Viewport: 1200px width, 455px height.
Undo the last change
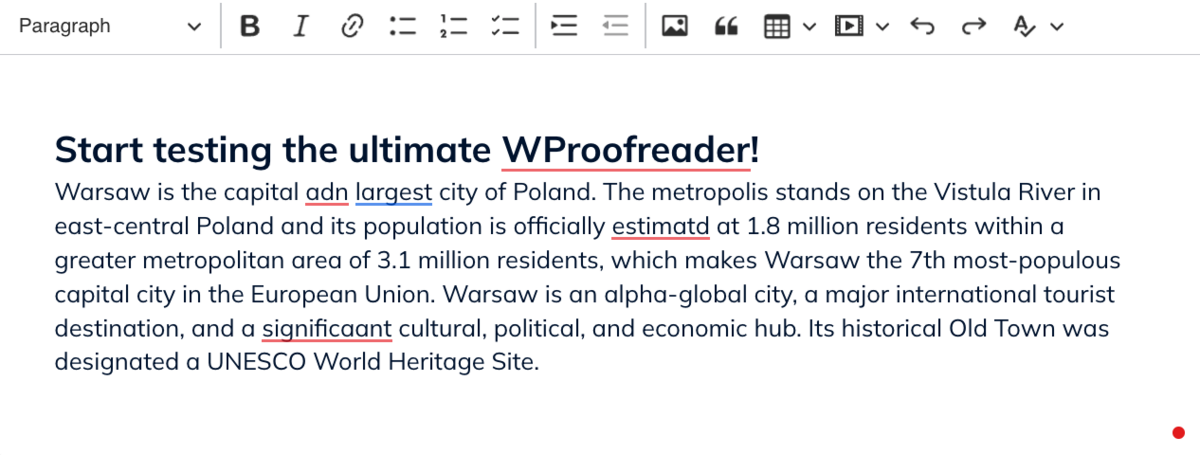pos(922,27)
